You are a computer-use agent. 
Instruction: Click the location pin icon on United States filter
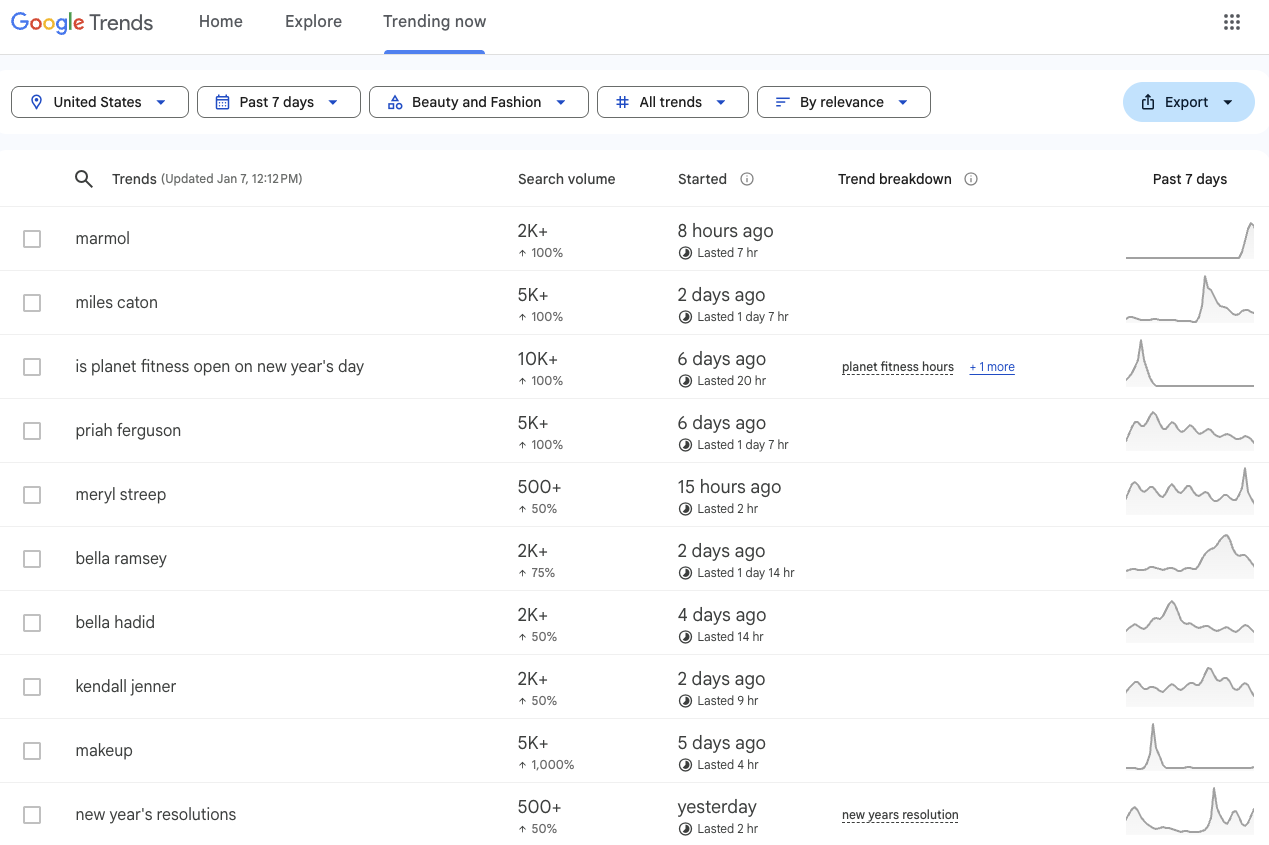[37, 101]
